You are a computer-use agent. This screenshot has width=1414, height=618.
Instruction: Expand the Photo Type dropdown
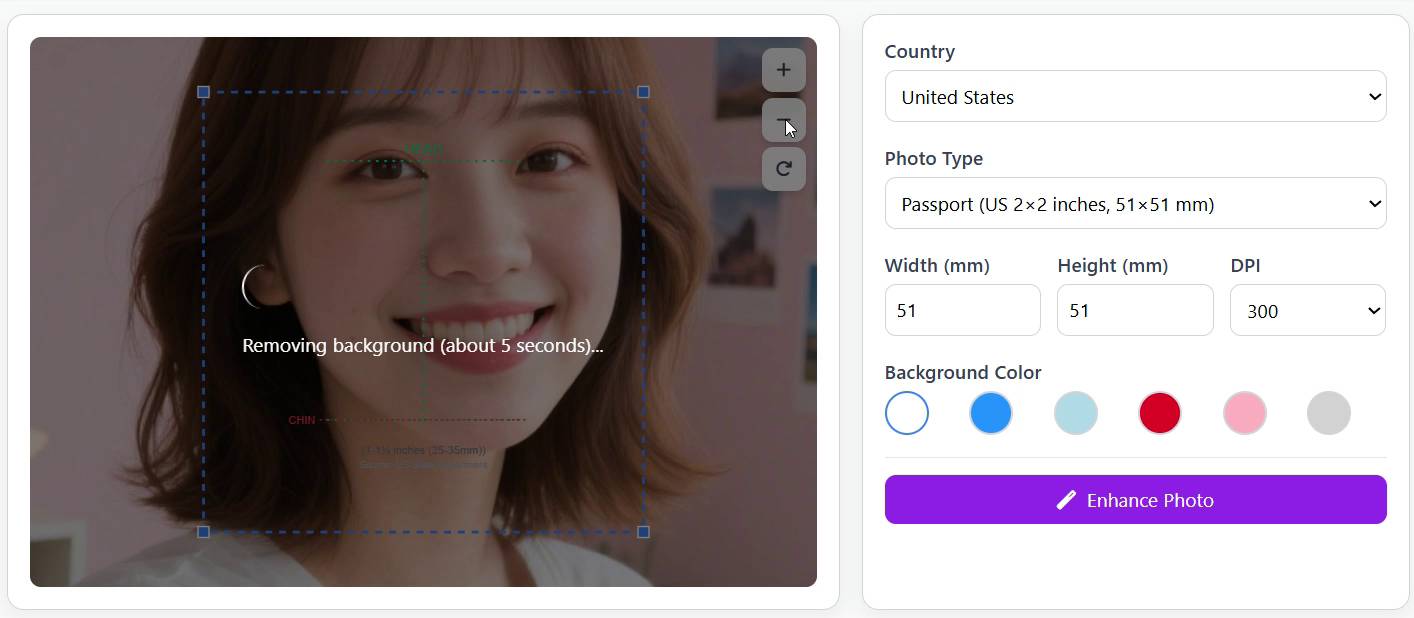1135,204
